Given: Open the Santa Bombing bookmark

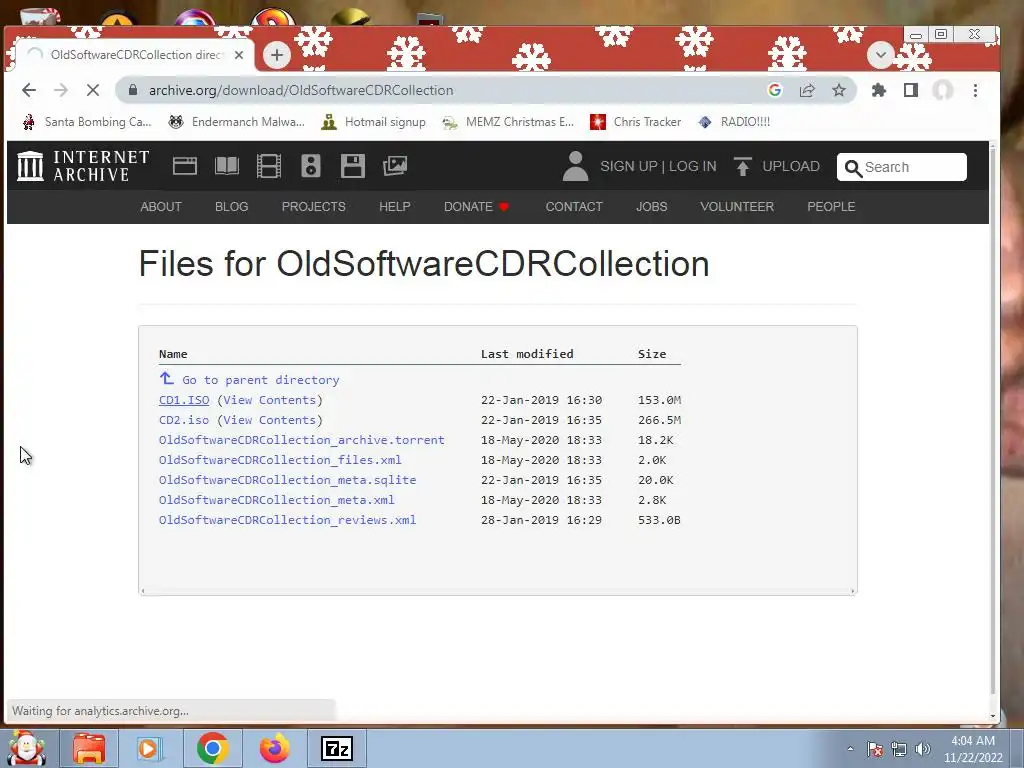Looking at the screenshot, I should [x=86, y=122].
